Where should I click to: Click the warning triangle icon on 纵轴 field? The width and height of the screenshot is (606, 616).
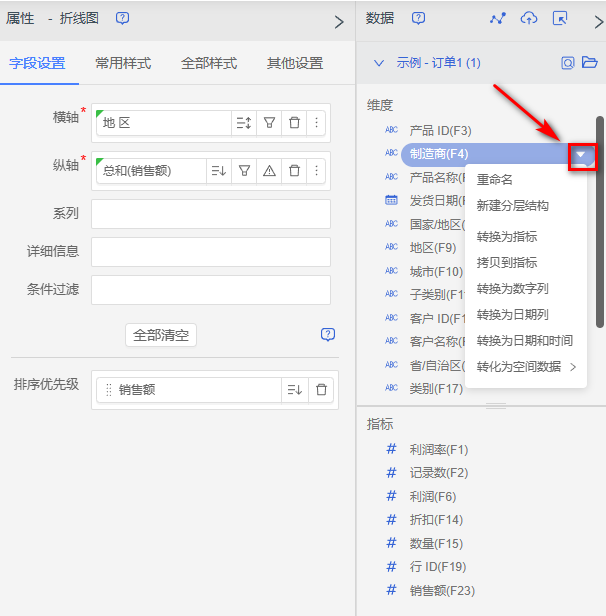tap(269, 171)
